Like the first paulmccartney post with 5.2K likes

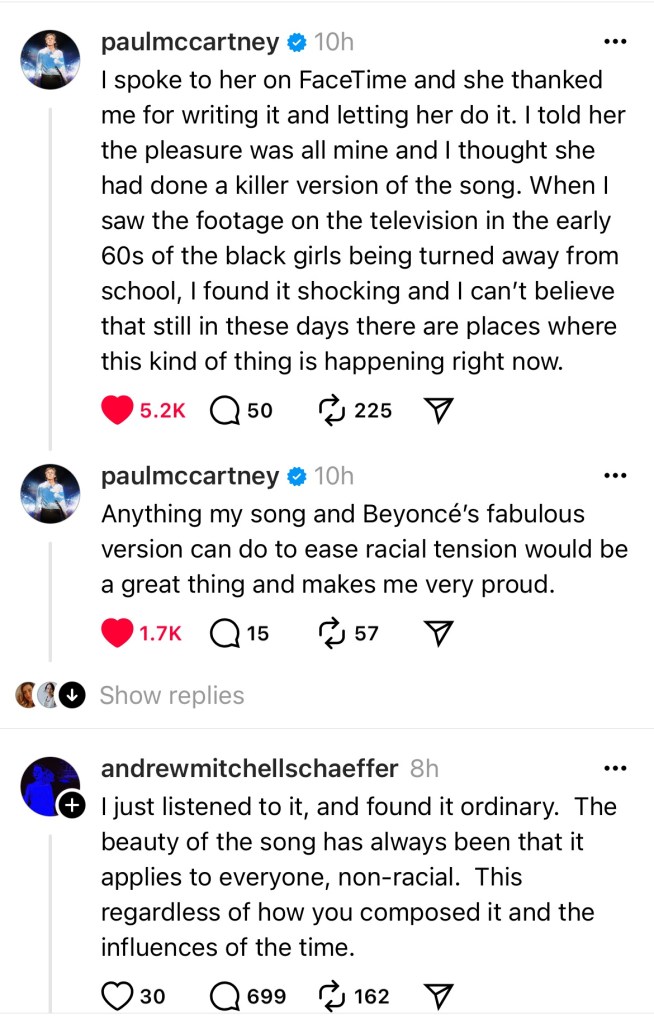point(118,410)
